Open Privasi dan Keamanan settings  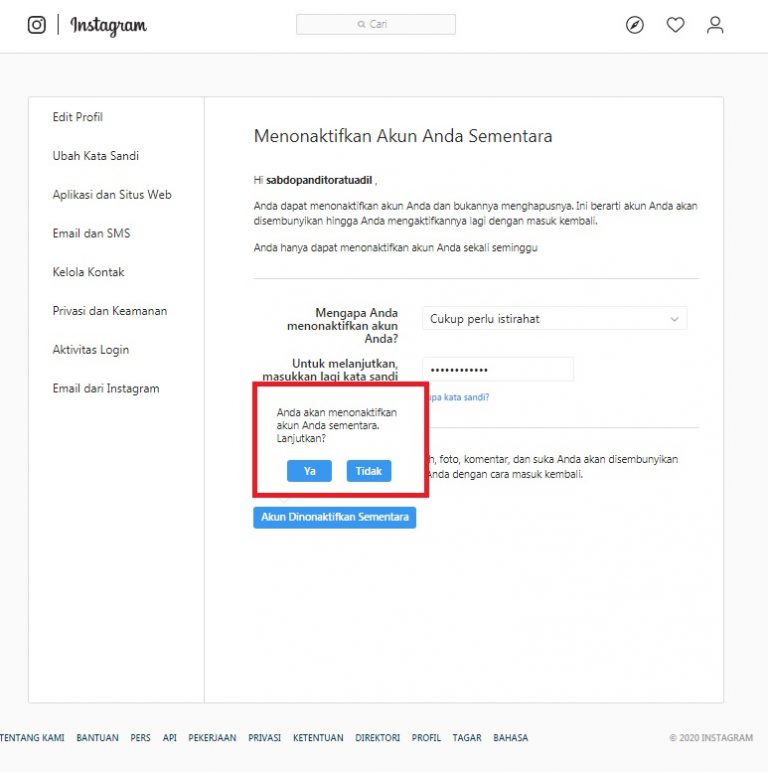coord(110,311)
